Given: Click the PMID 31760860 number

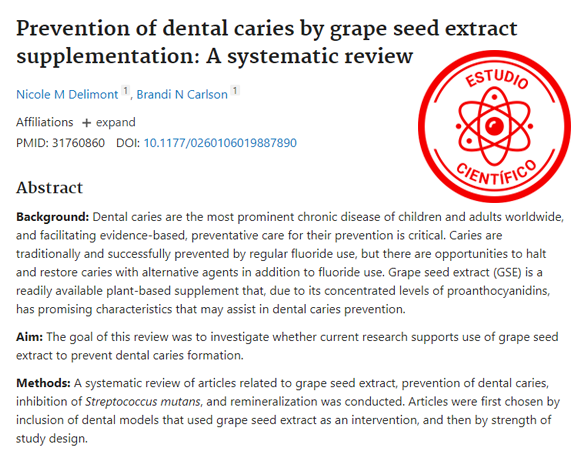Looking at the screenshot, I should tap(78, 143).
